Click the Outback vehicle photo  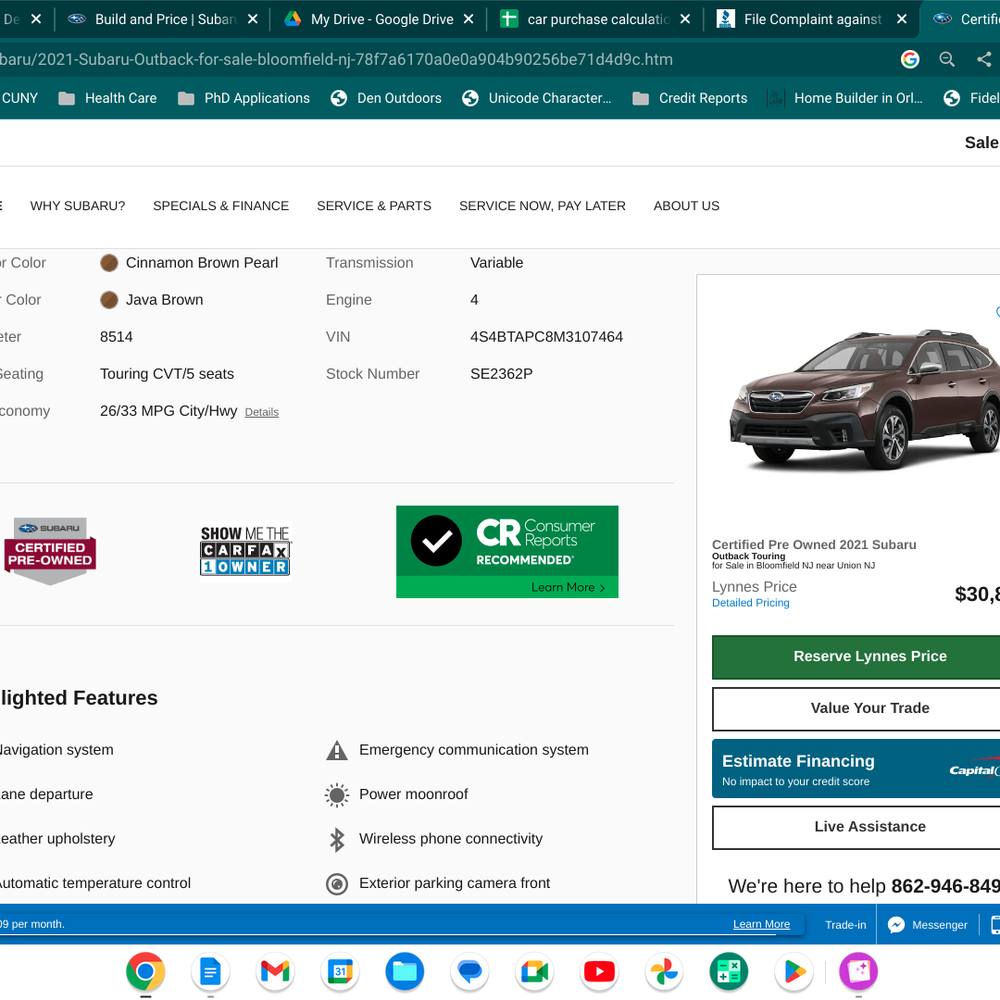865,399
